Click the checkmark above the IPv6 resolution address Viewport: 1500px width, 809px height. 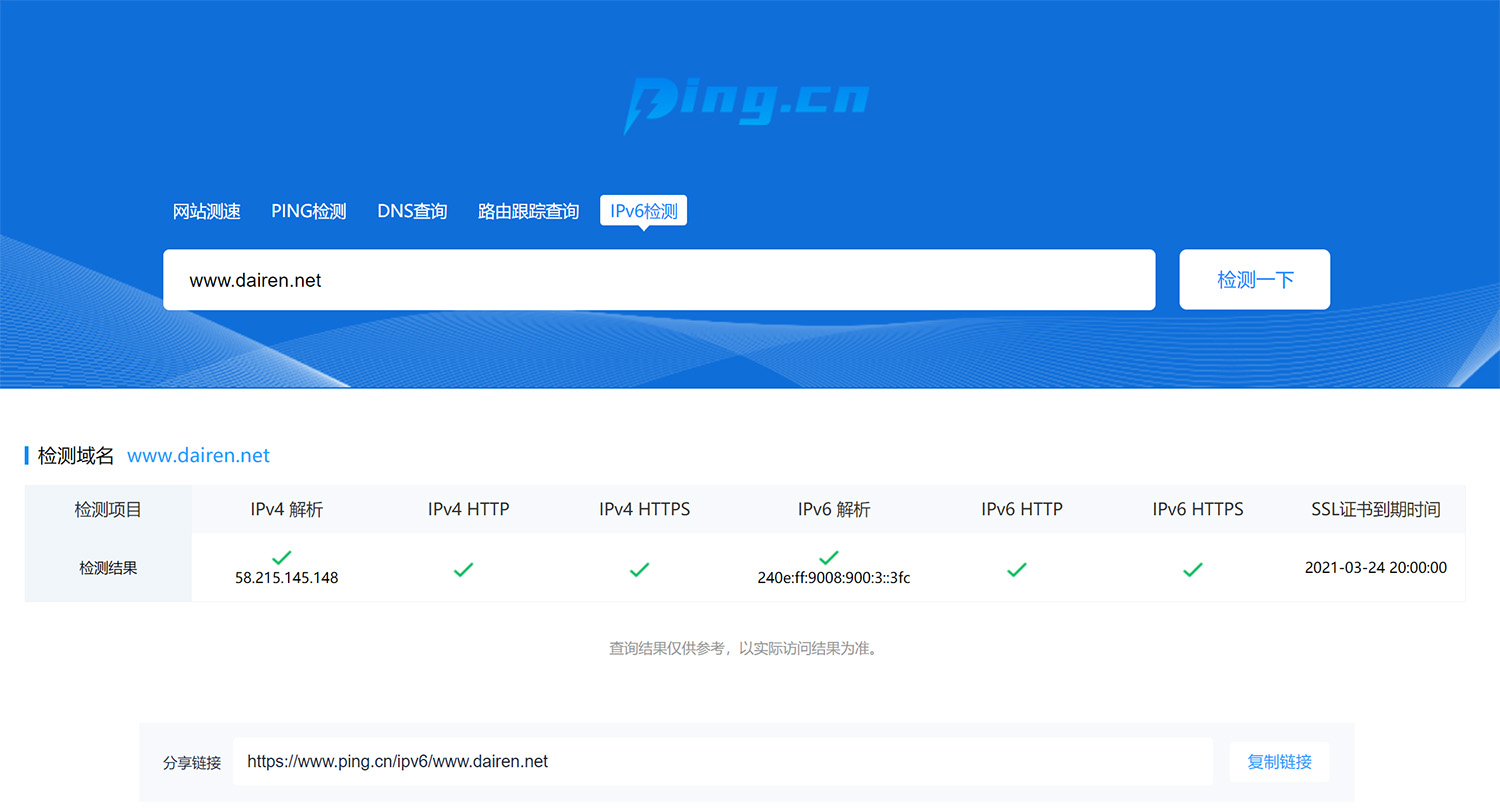[x=828, y=557]
